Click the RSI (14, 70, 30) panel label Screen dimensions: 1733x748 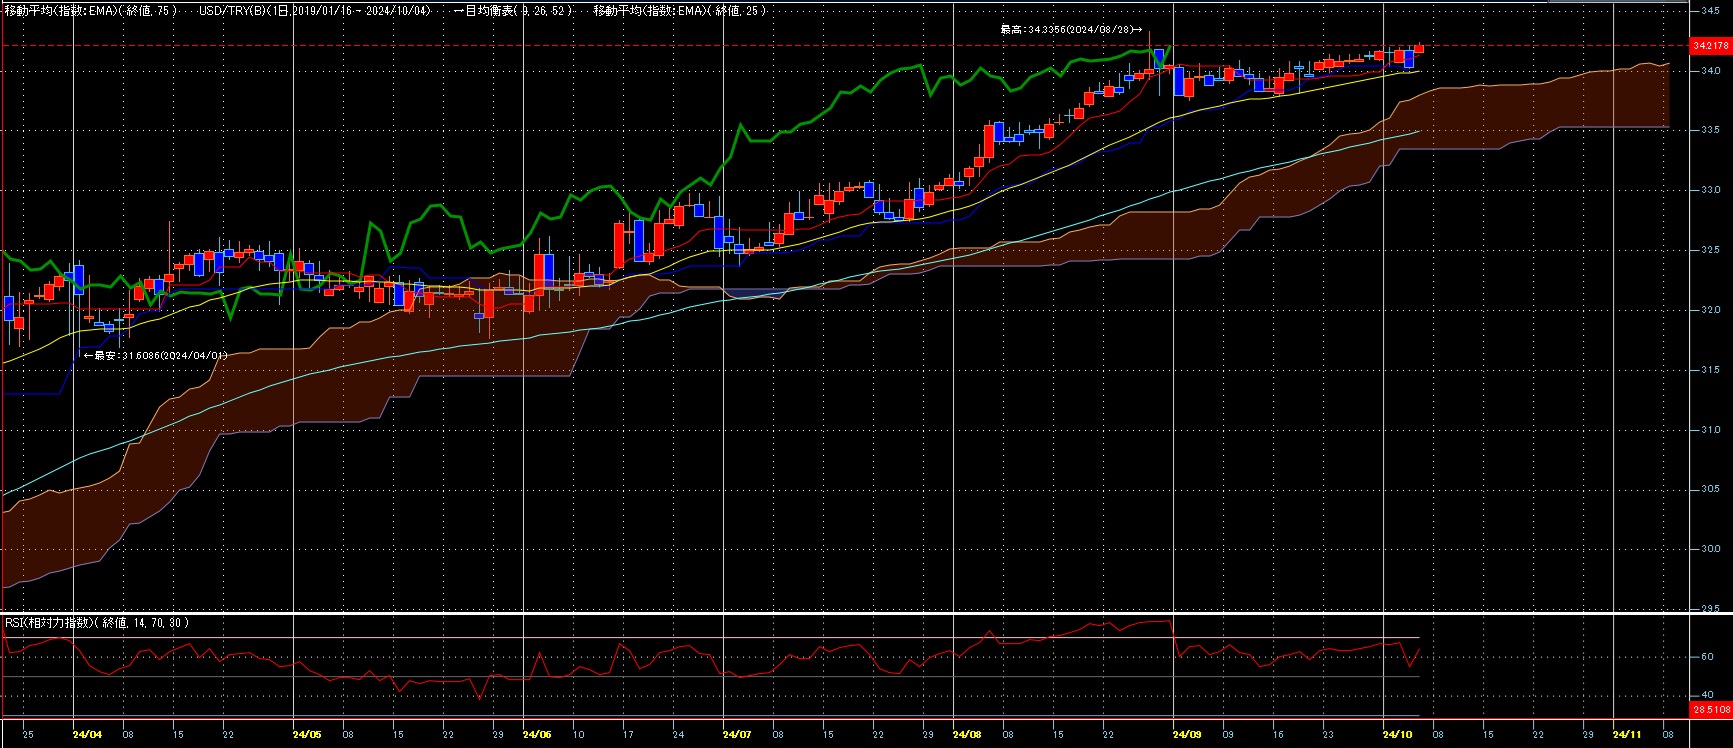pyautogui.click(x=97, y=623)
